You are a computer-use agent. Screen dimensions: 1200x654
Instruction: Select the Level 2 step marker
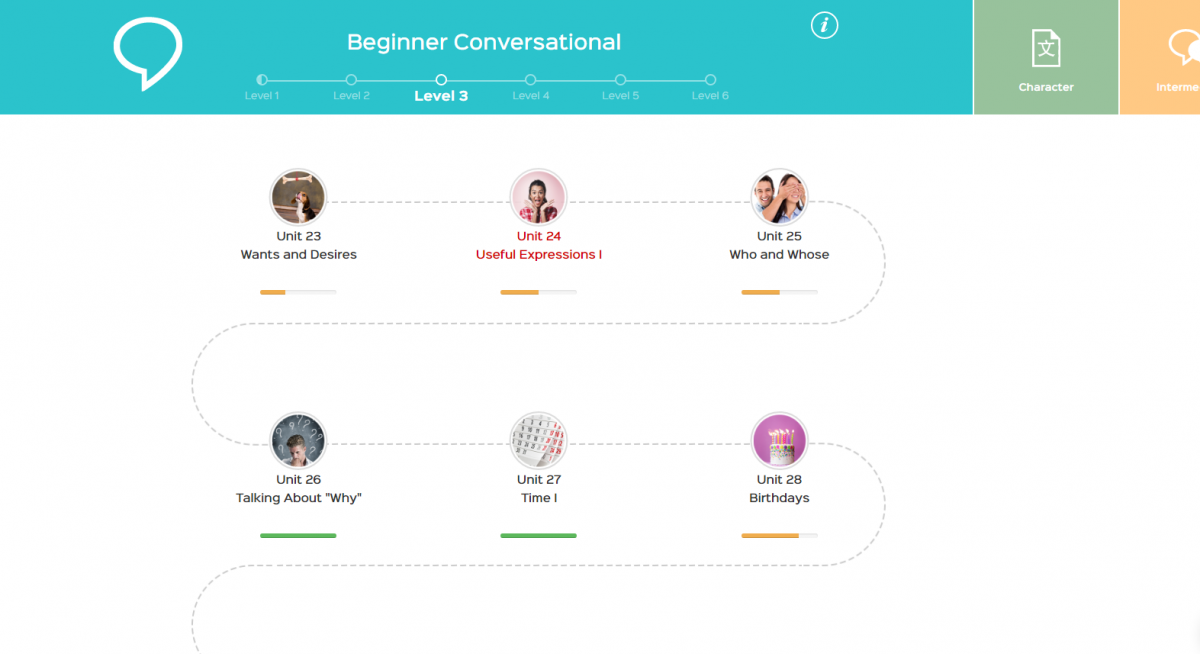pyautogui.click(x=351, y=80)
